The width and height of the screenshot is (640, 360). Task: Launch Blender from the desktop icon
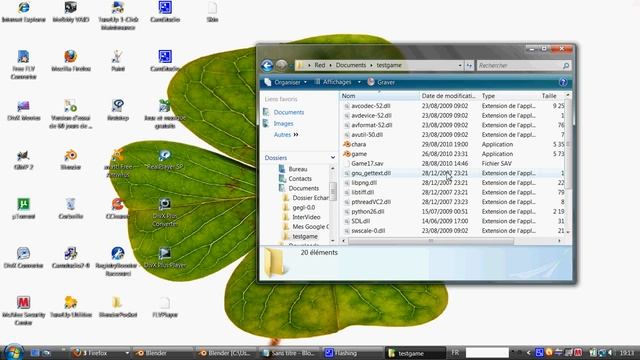tap(71, 159)
